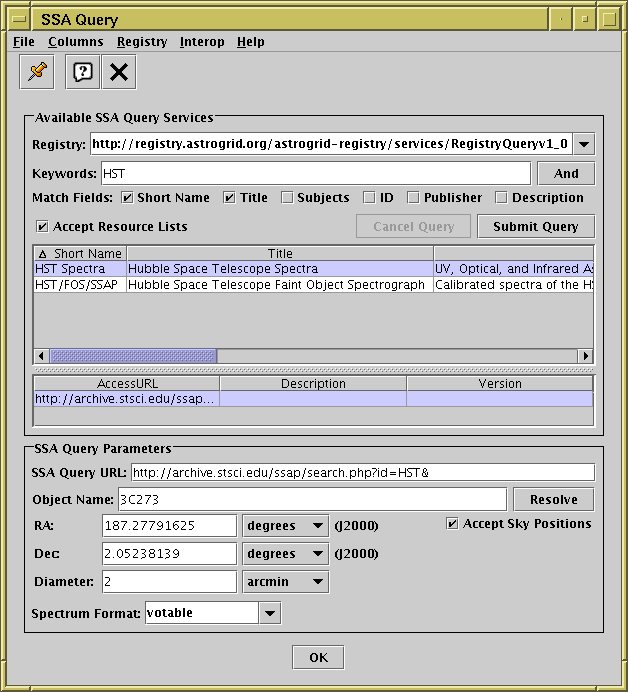Open the Diameter arcmin units dropdown
The height and width of the screenshot is (692, 628).
(x=286, y=582)
